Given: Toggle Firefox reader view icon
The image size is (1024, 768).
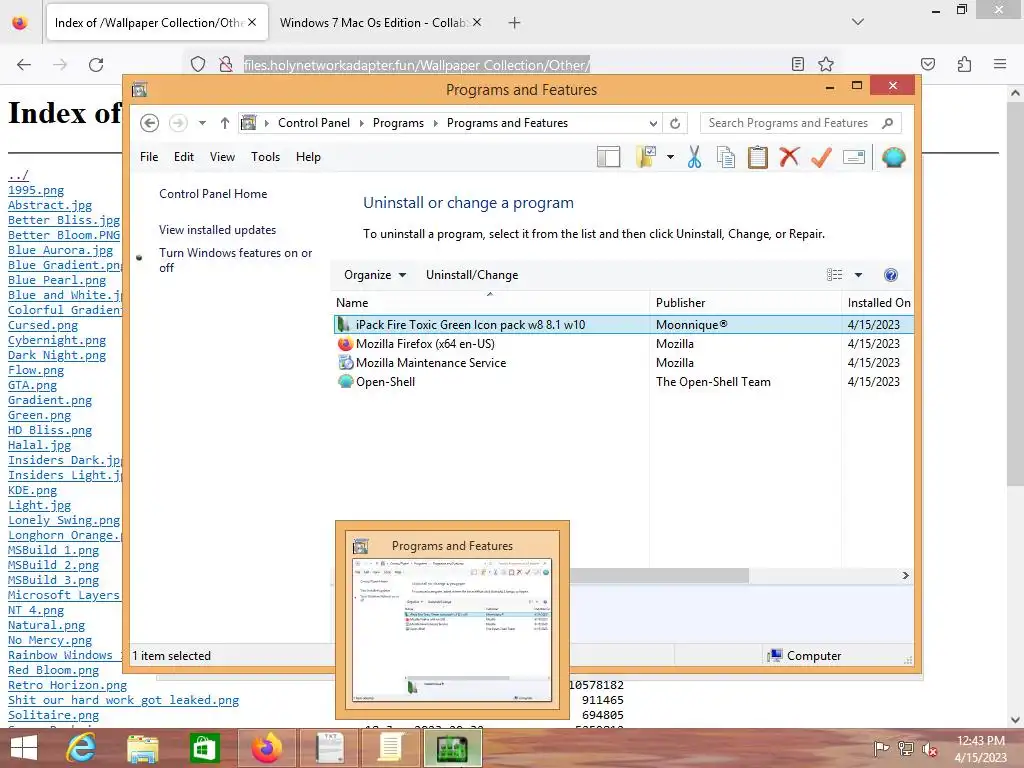Looking at the screenshot, I should tap(797, 64).
